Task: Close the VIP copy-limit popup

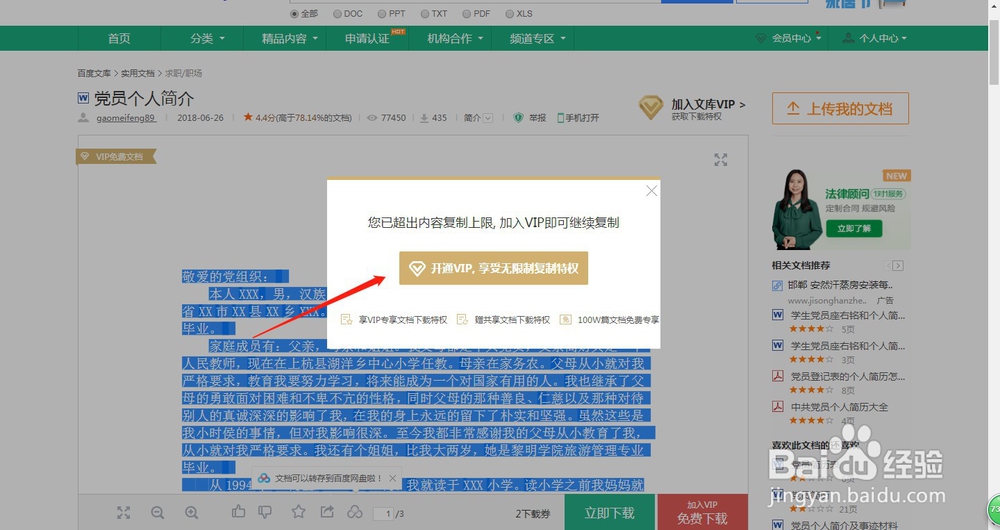Action: pos(651,191)
